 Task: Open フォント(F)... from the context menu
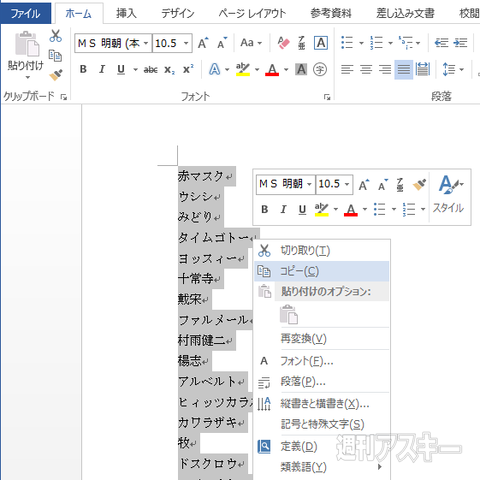pyautogui.click(x=321, y=361)
